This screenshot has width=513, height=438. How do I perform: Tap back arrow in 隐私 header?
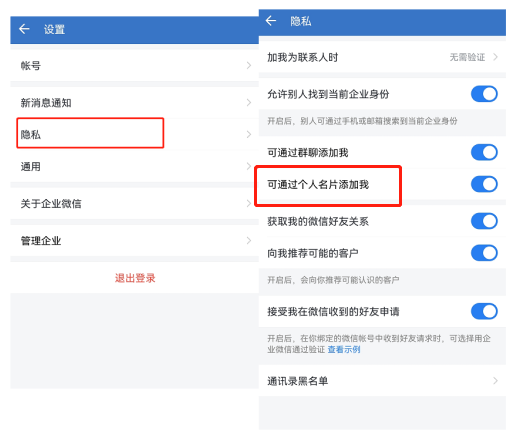coord(271,21)
